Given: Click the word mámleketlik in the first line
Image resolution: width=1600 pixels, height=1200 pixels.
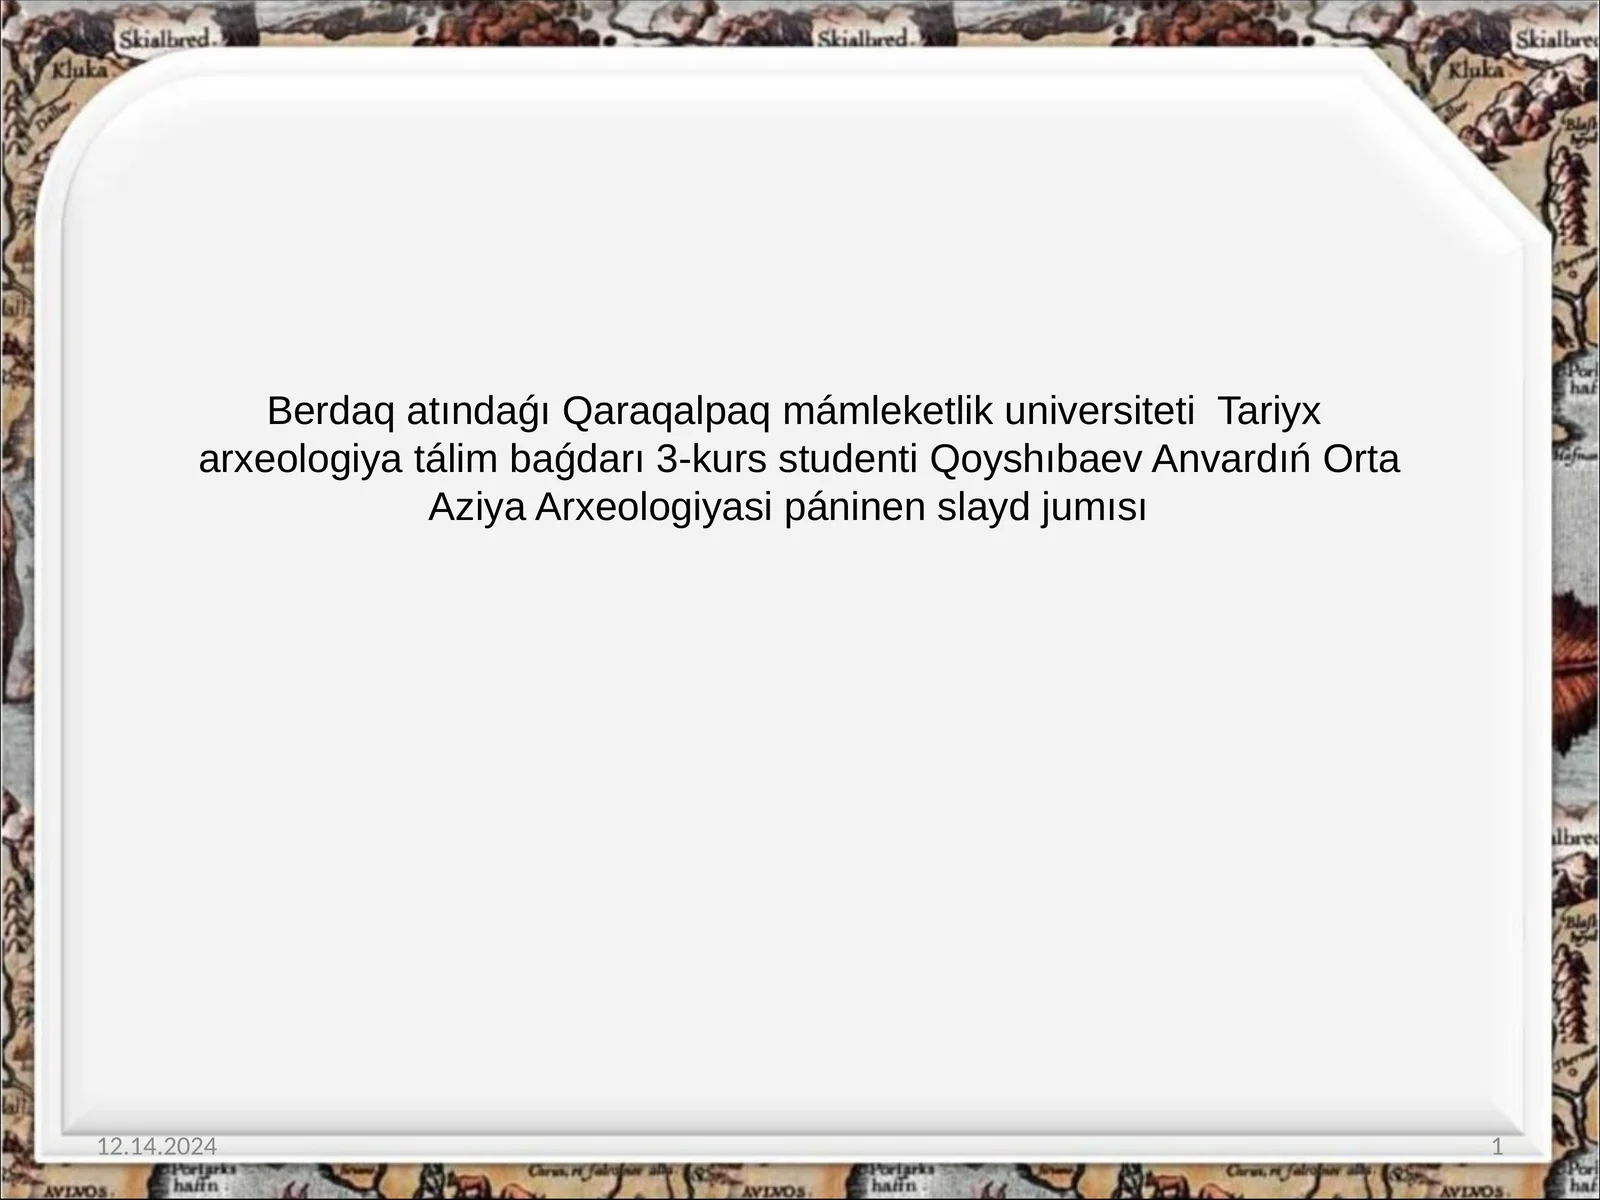Looking at the screenshot, I should 878,411.
